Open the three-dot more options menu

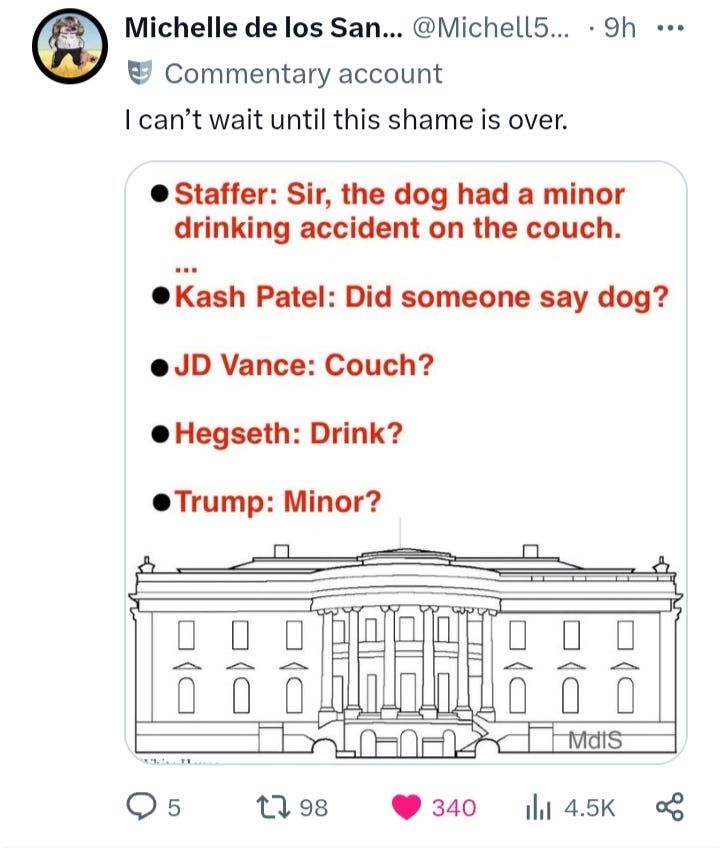[x=670, y=28]
